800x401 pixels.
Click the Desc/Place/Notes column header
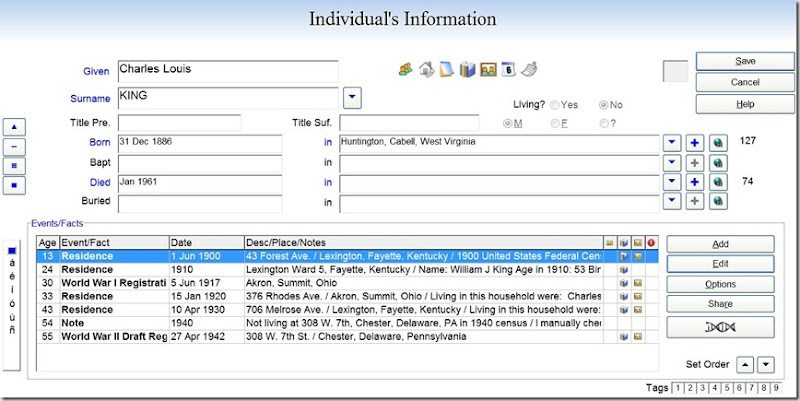pyautogui.click(x=423, y=243)
